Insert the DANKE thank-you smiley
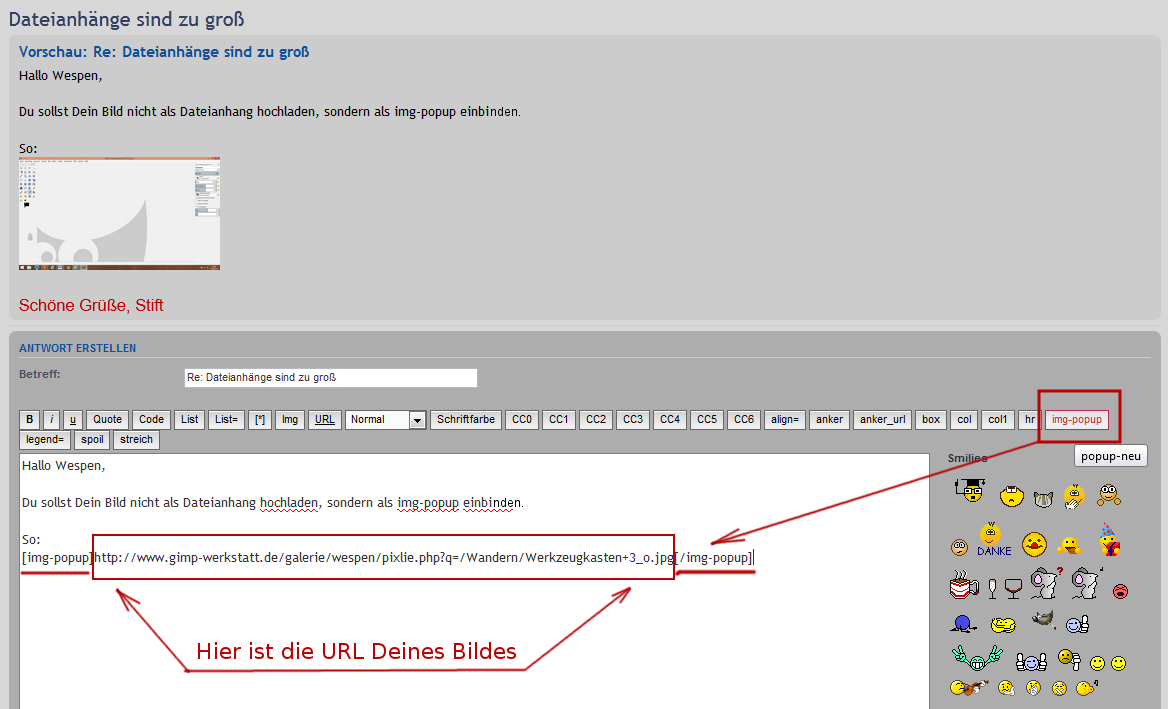Screen dimensions: 1168x709 [x=994, y=539]
